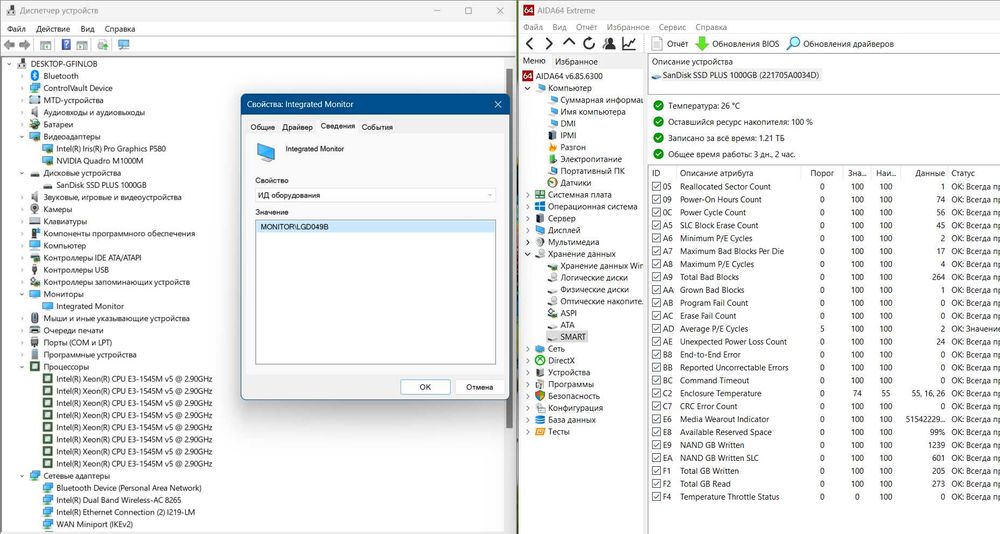
Task: Toggle checkbox for 05 Reallocated Sector Count
Action: (x=656, y=187)
